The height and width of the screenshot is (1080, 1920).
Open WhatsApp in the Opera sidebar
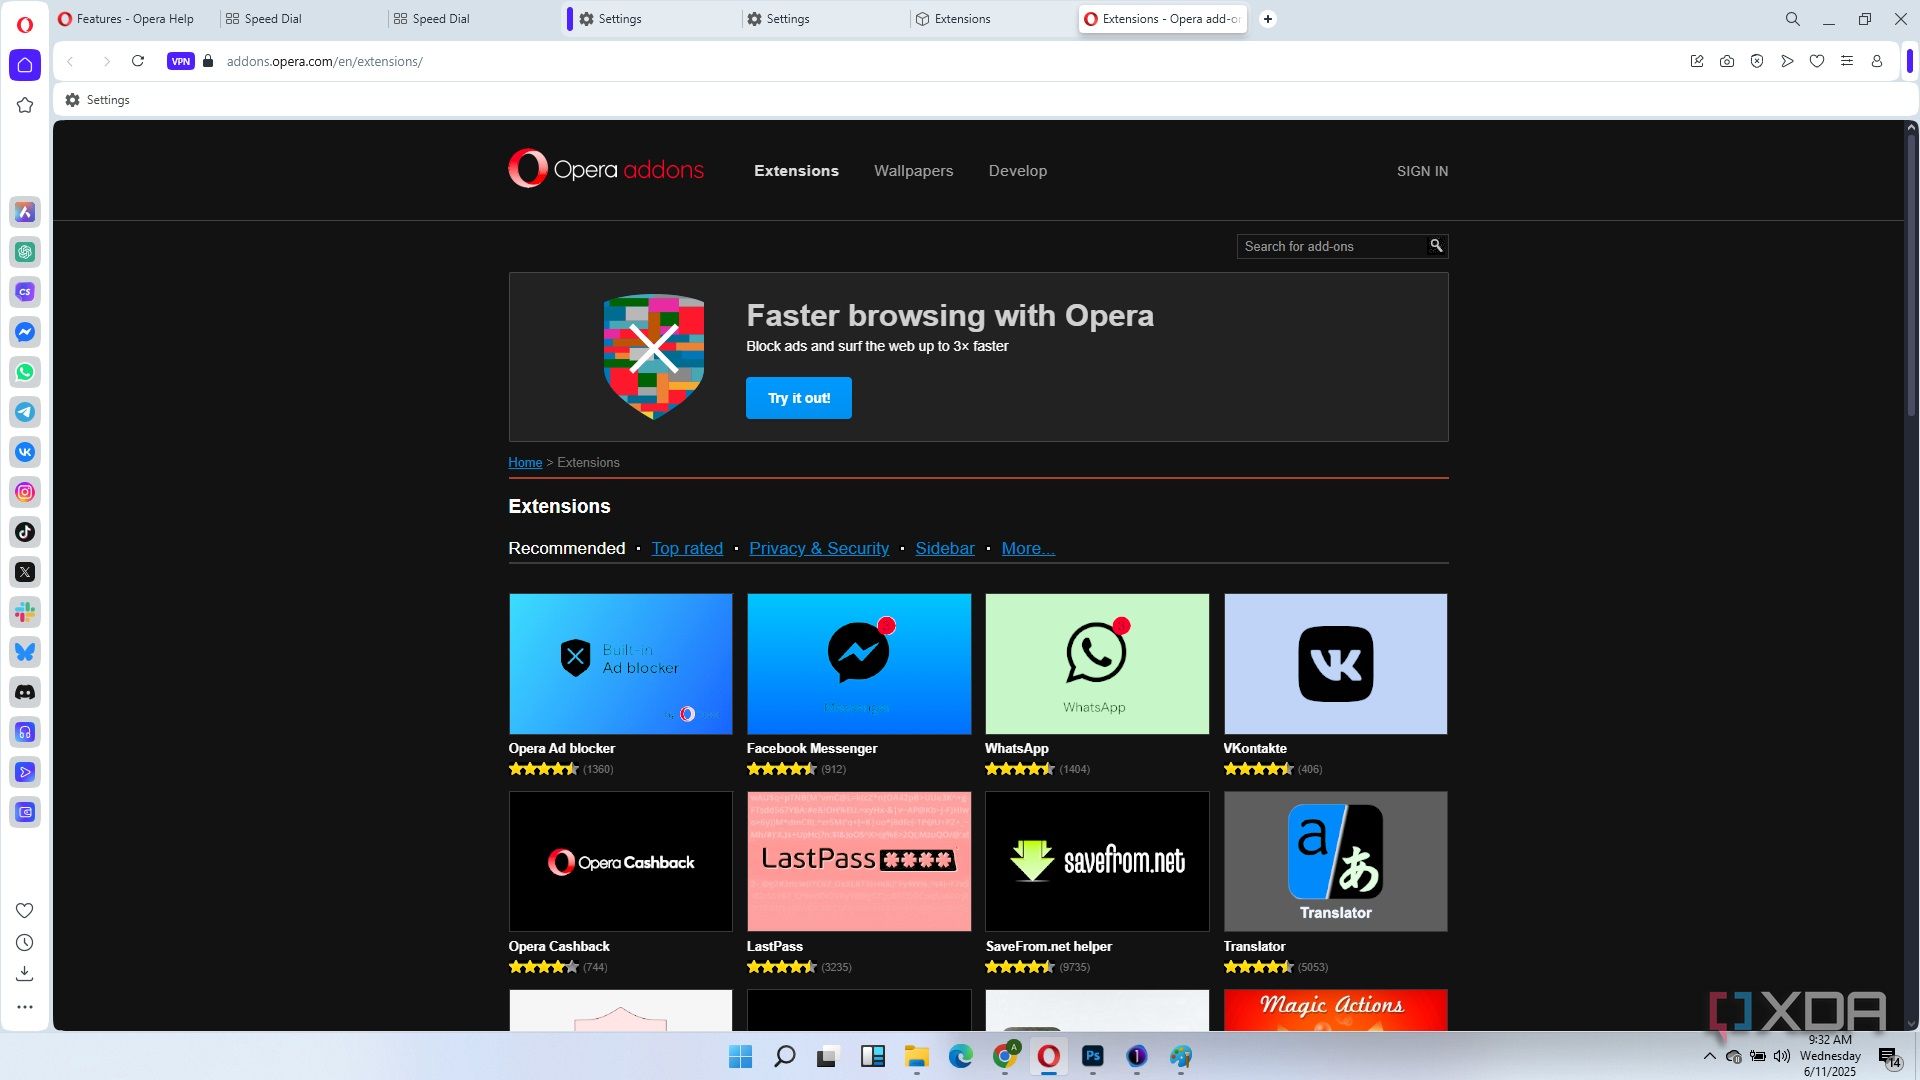(25, 372)
